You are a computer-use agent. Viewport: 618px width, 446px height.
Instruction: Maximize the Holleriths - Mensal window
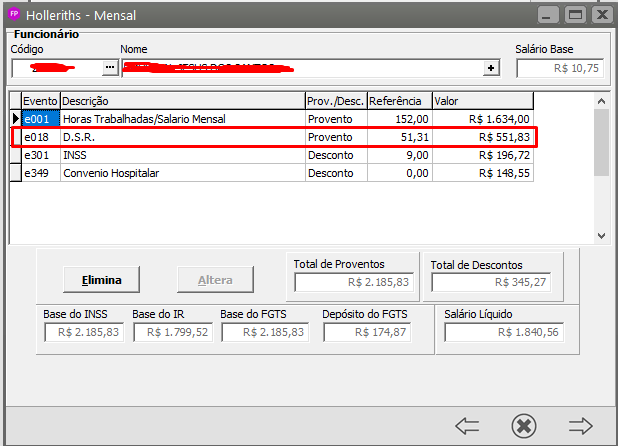click(x=575, y=15)
